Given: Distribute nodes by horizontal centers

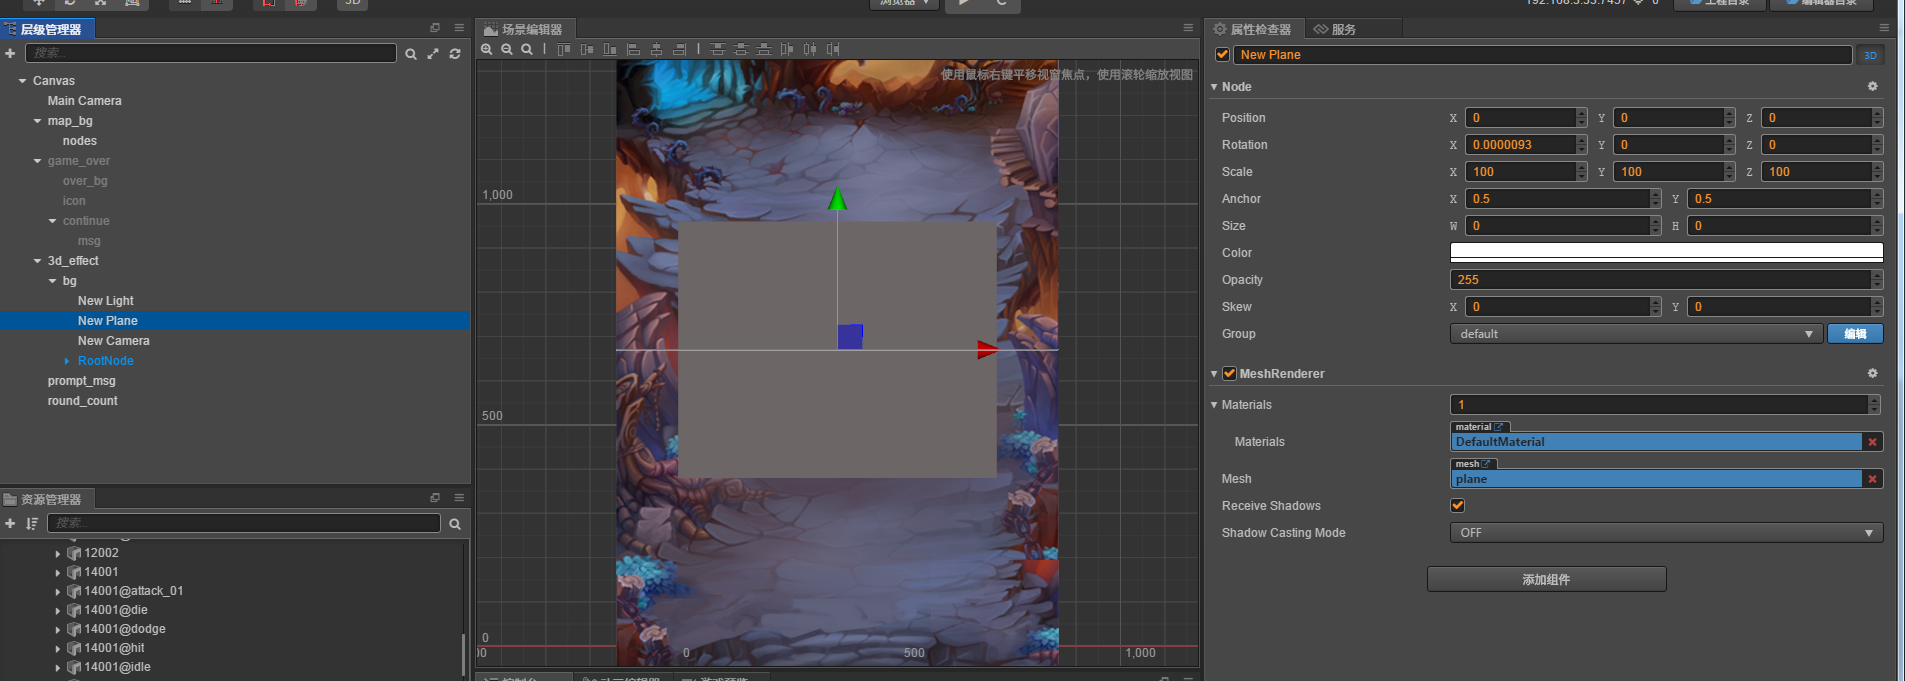Looking at the screenshot, I should coord(810,49).
